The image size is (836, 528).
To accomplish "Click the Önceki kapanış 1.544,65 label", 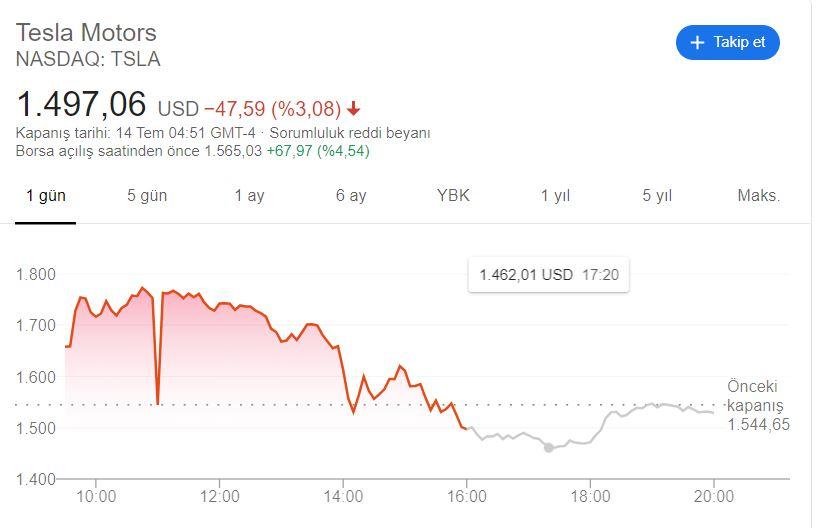I will point(757,405).
